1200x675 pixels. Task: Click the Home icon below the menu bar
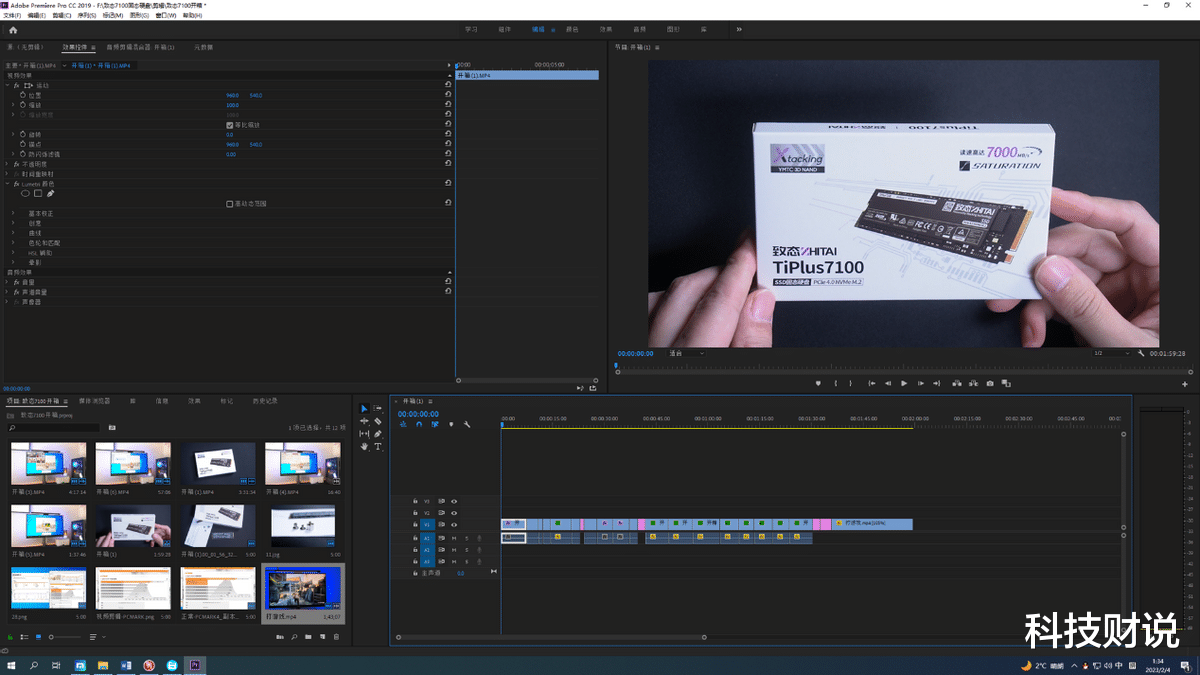pos(13,30)
